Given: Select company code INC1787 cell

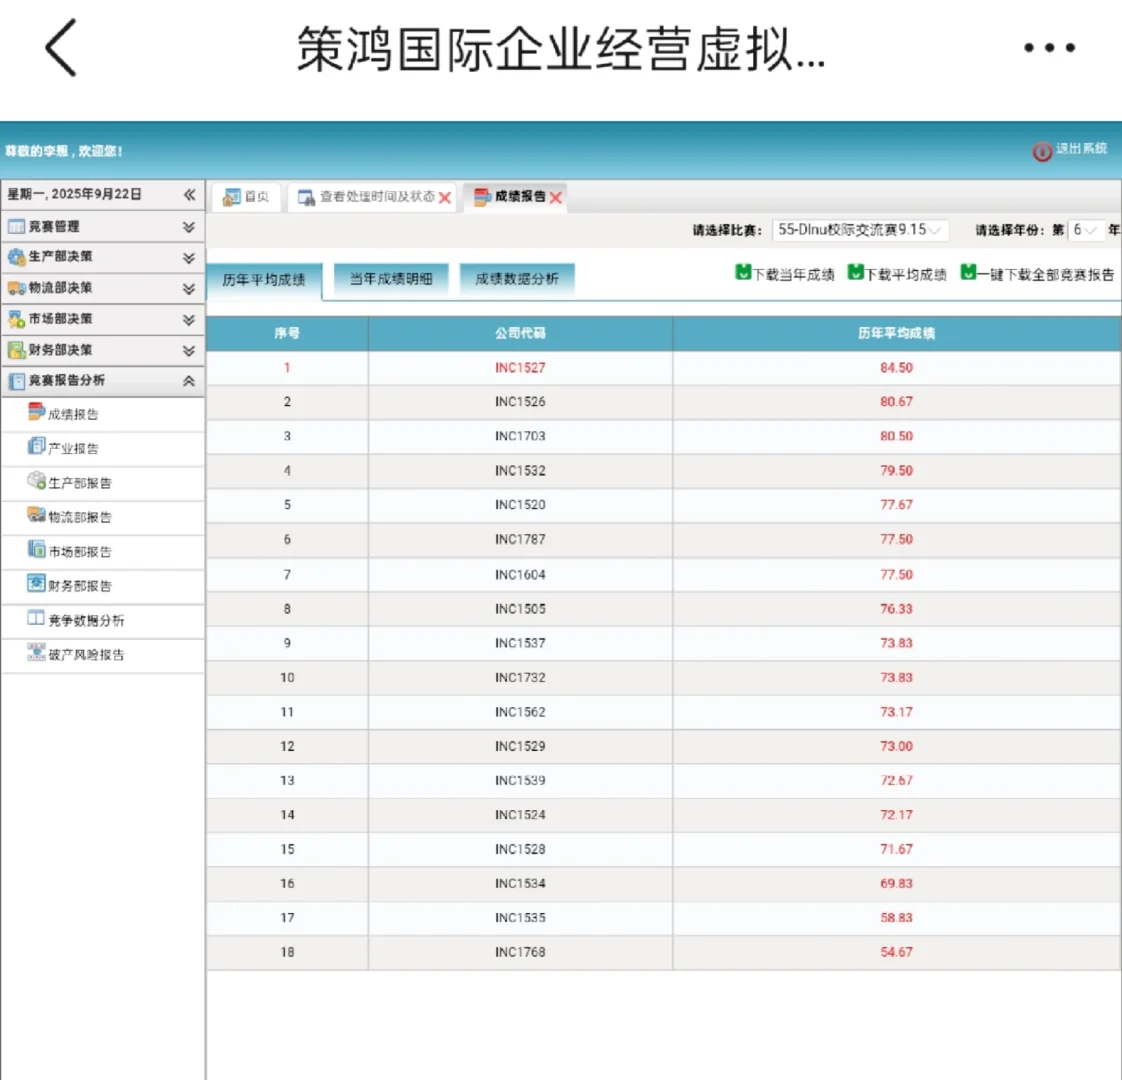Looking at the screenshot, I should (520, 540).
